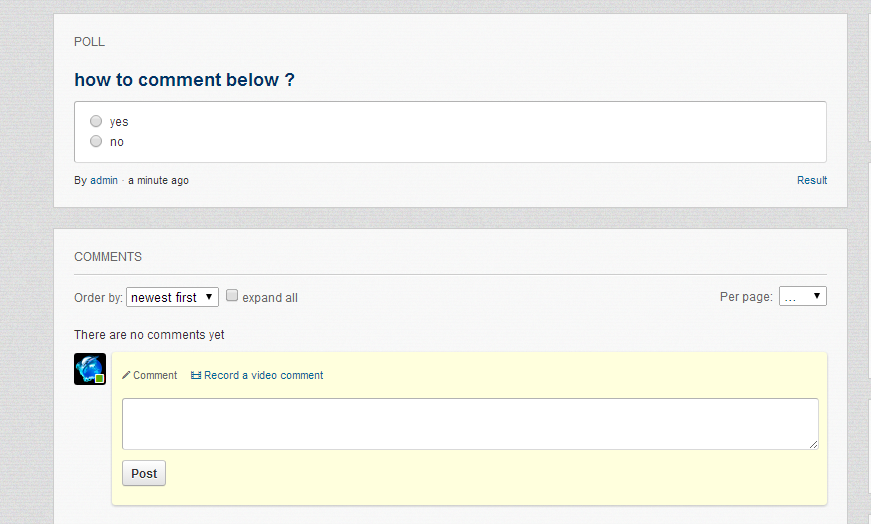The width and height of the screenshot is (871, 524).
Task: Click the pencil icon beside Comment
Action: (126, 376)
